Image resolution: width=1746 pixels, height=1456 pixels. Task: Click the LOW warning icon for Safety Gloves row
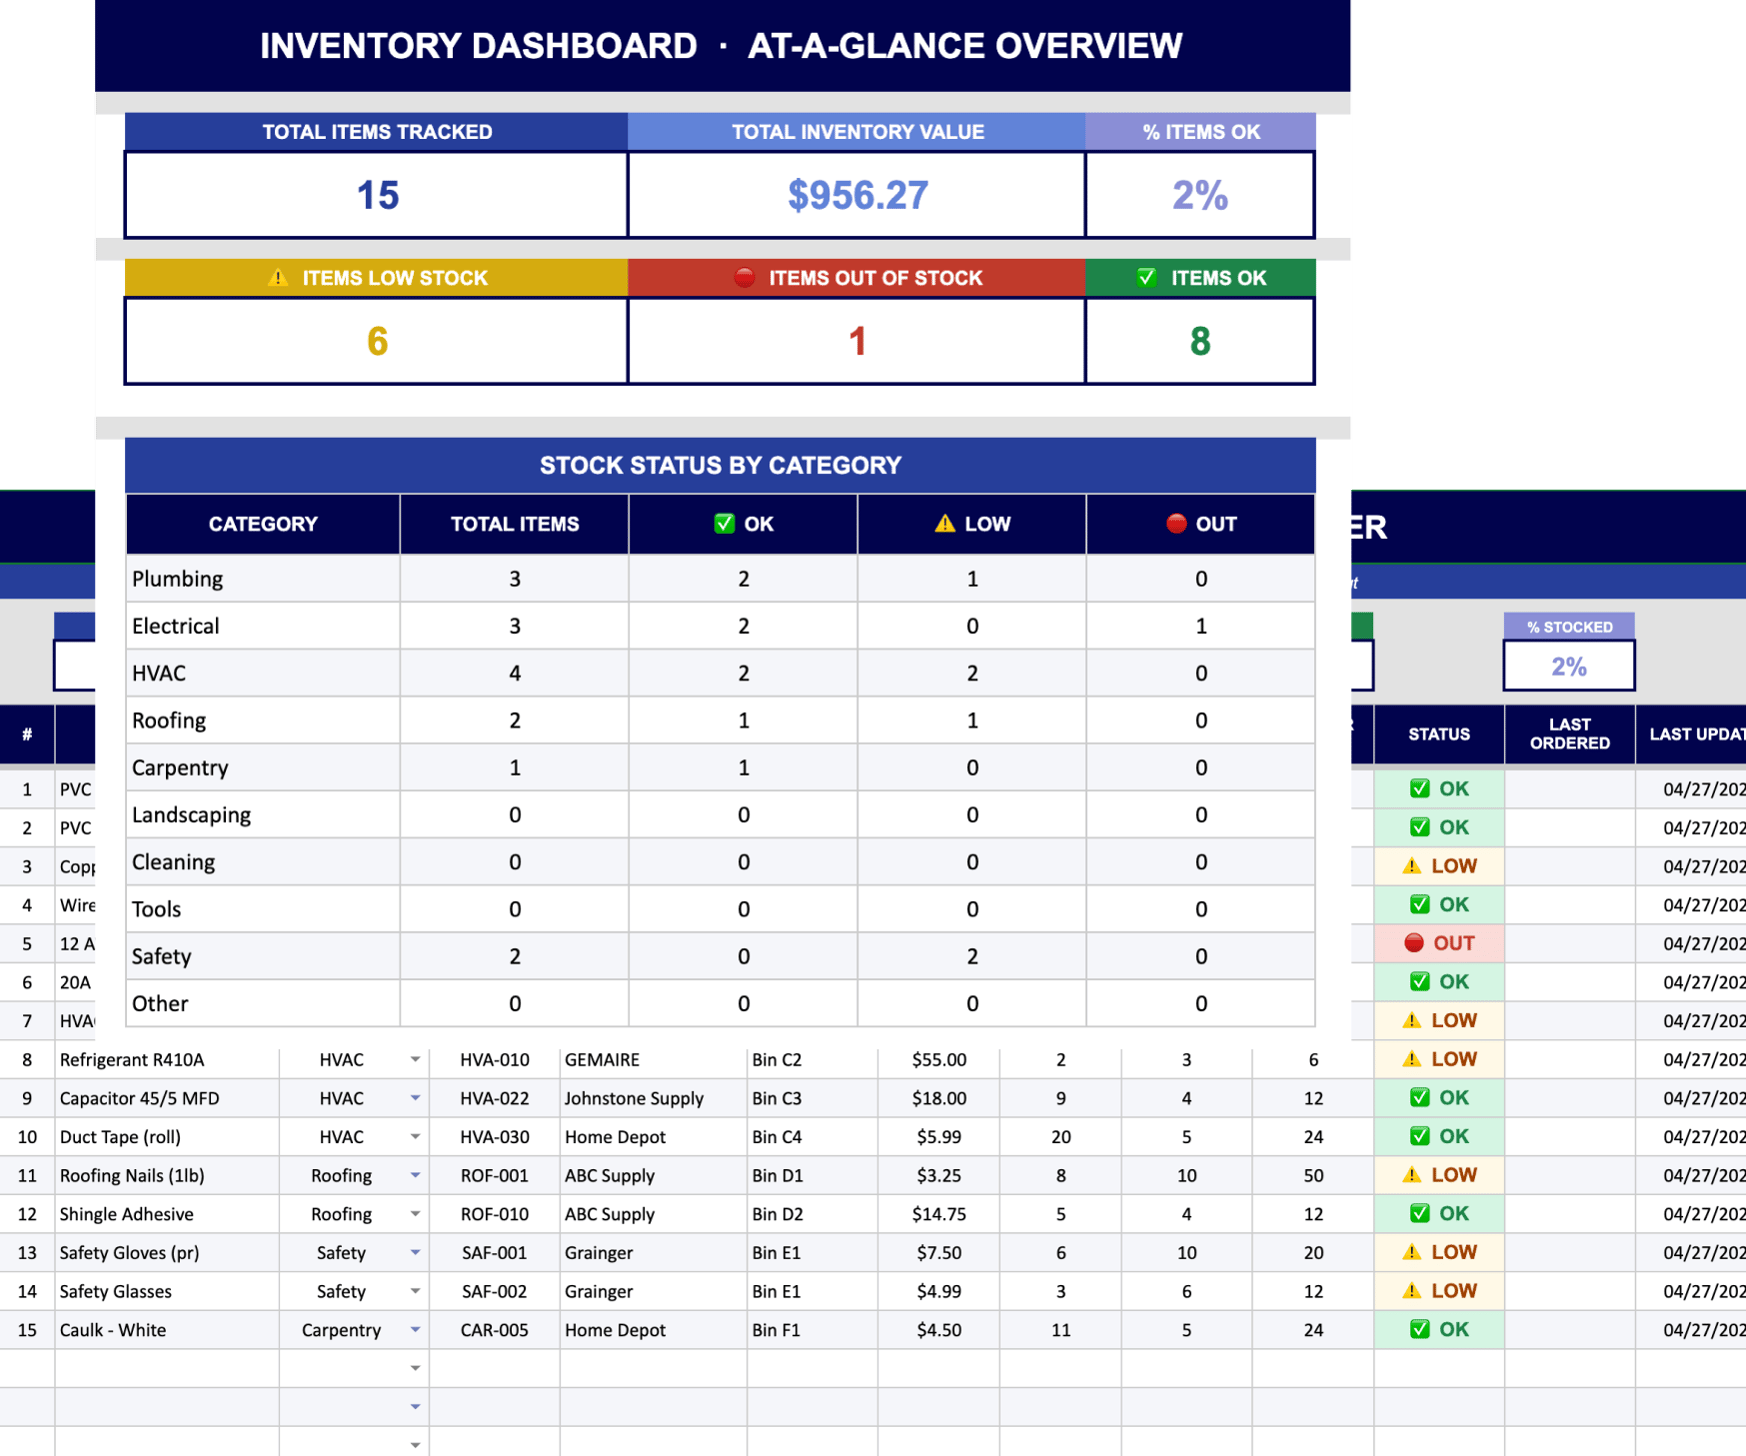click(1412, 1251)
